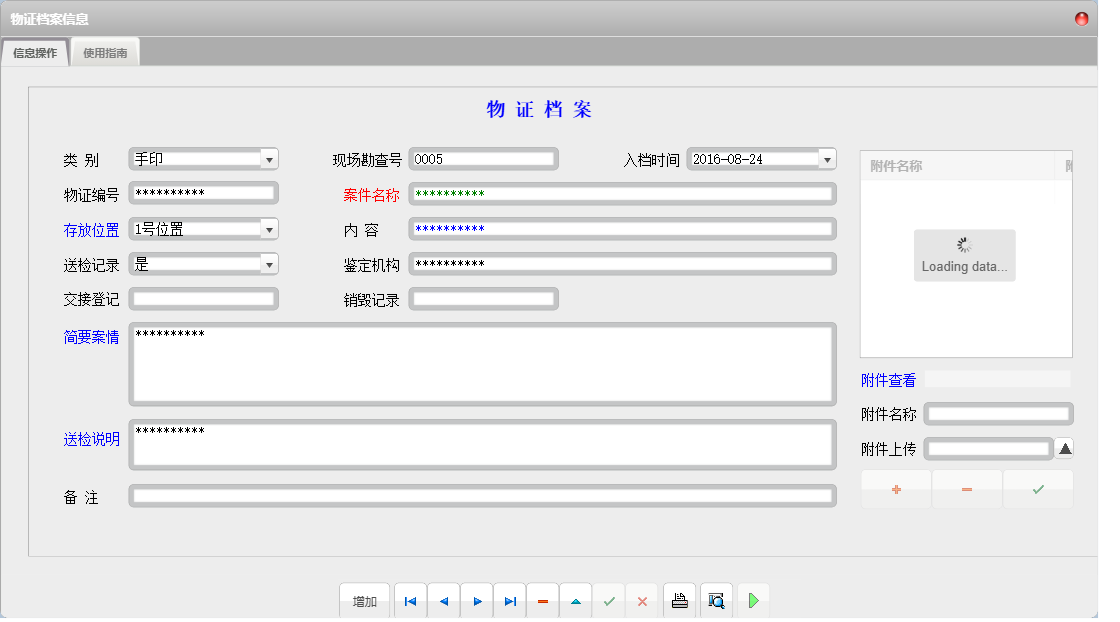This screenshot has width=1120, height=622.
Task: Click the orange plus attachment button
Action: pos(896,490)
